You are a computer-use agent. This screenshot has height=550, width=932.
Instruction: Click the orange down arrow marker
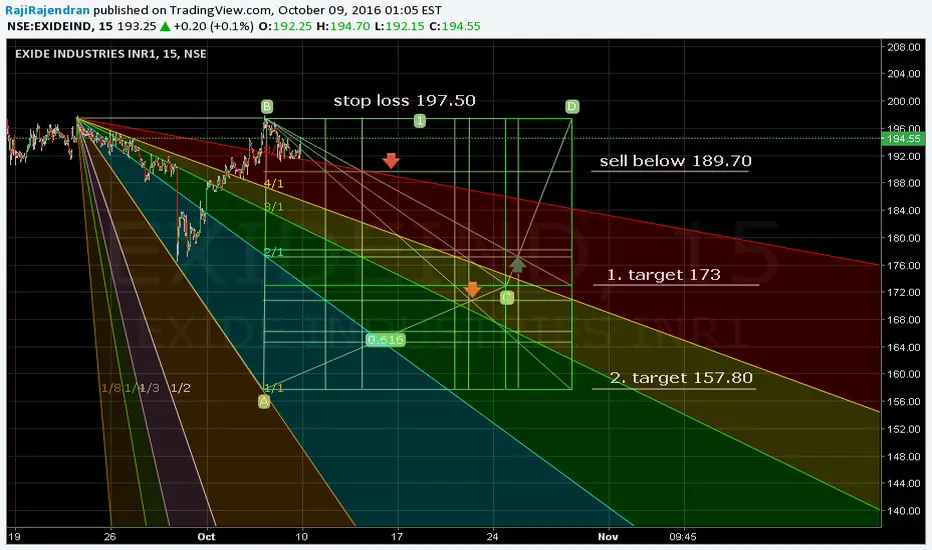tap(472, 290)
